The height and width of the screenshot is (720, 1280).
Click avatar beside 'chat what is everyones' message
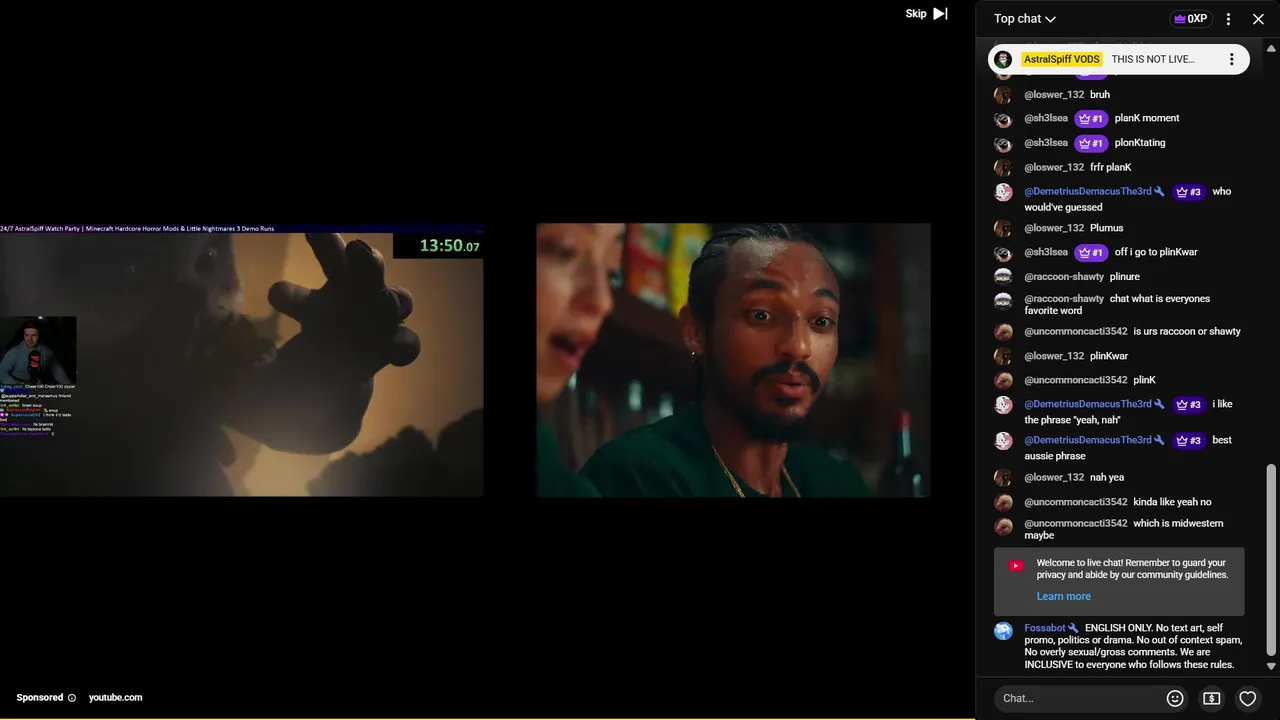tap(1003, 301)
